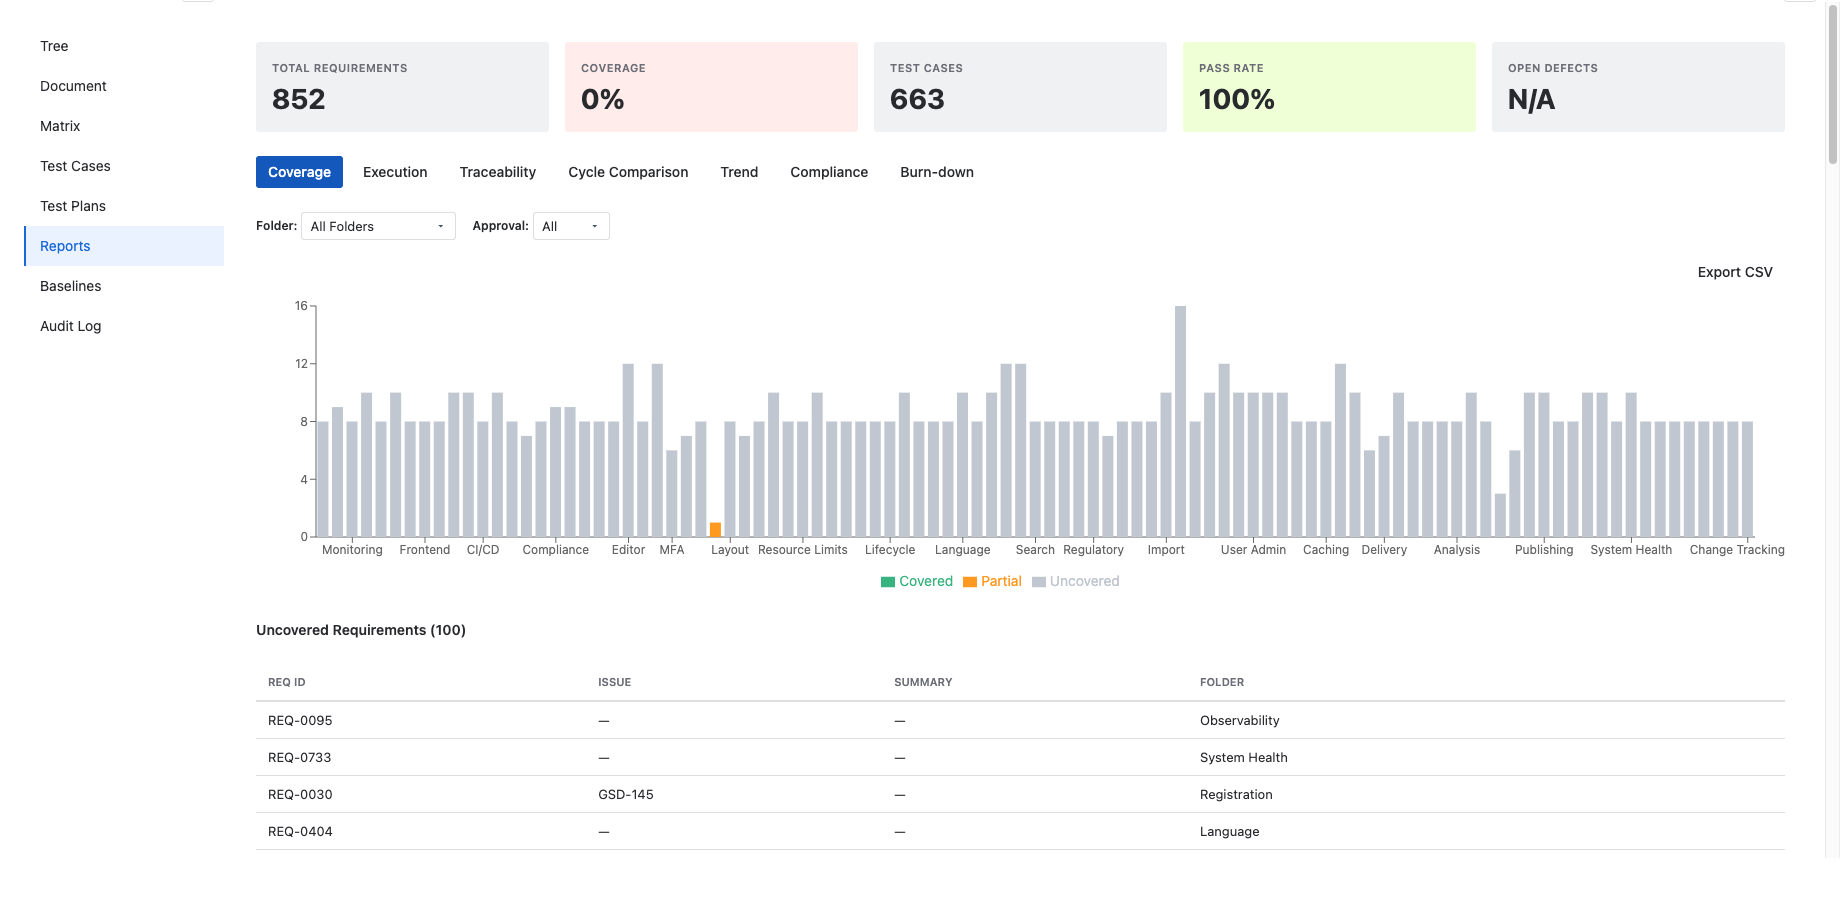Toggle the Covered legend entry

pos(916,581)
